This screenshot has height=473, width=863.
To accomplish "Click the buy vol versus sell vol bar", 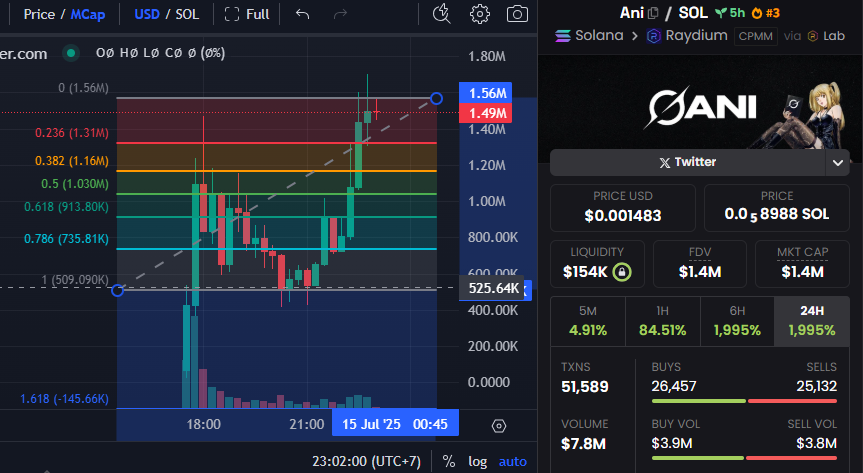I will point(744,458).
